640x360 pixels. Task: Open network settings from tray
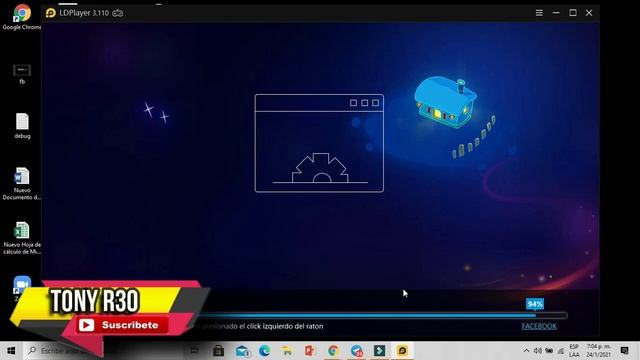pos(561,351)
